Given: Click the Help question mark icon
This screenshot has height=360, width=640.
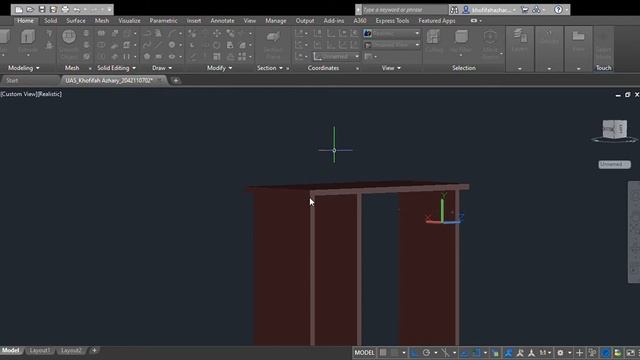Looking at the screenshot, I should (558, 9).
